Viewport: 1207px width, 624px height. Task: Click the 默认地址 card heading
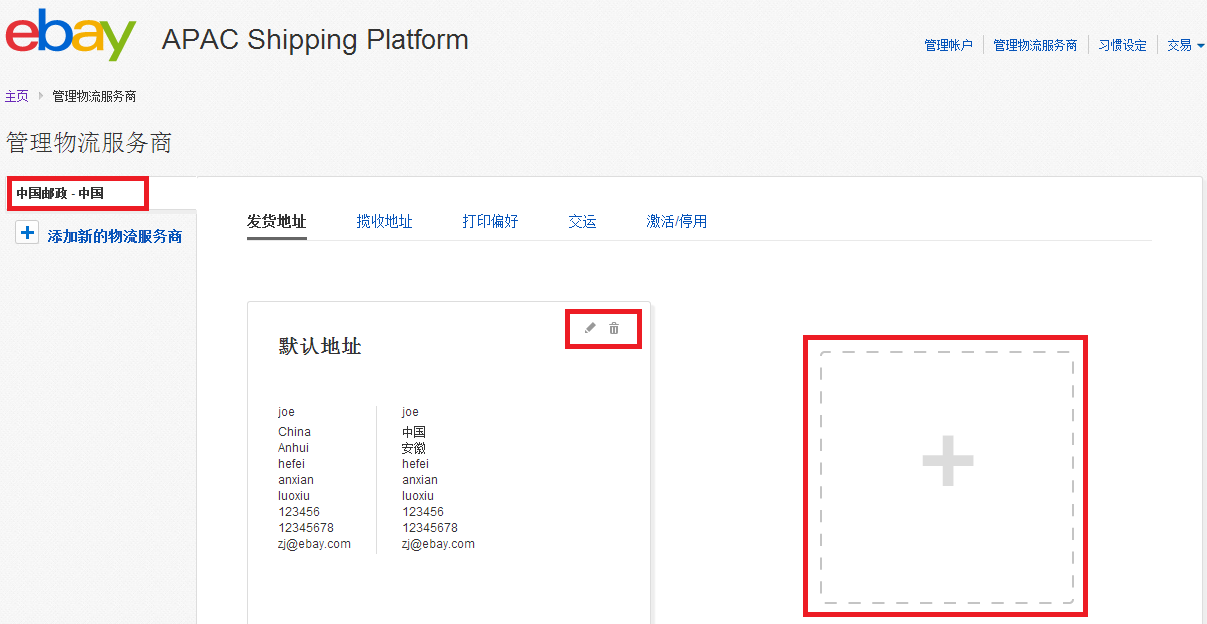tap(320, 347)
